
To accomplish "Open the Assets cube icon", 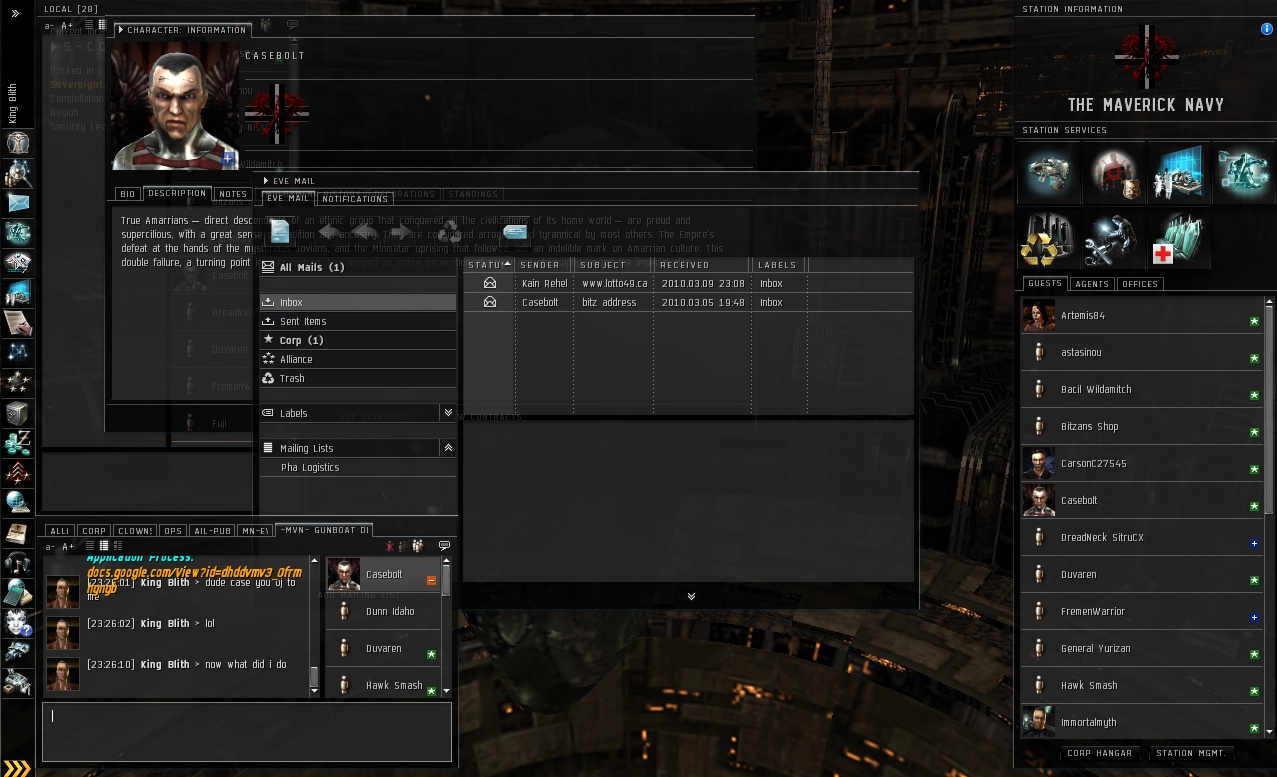I will click(17, 413).
